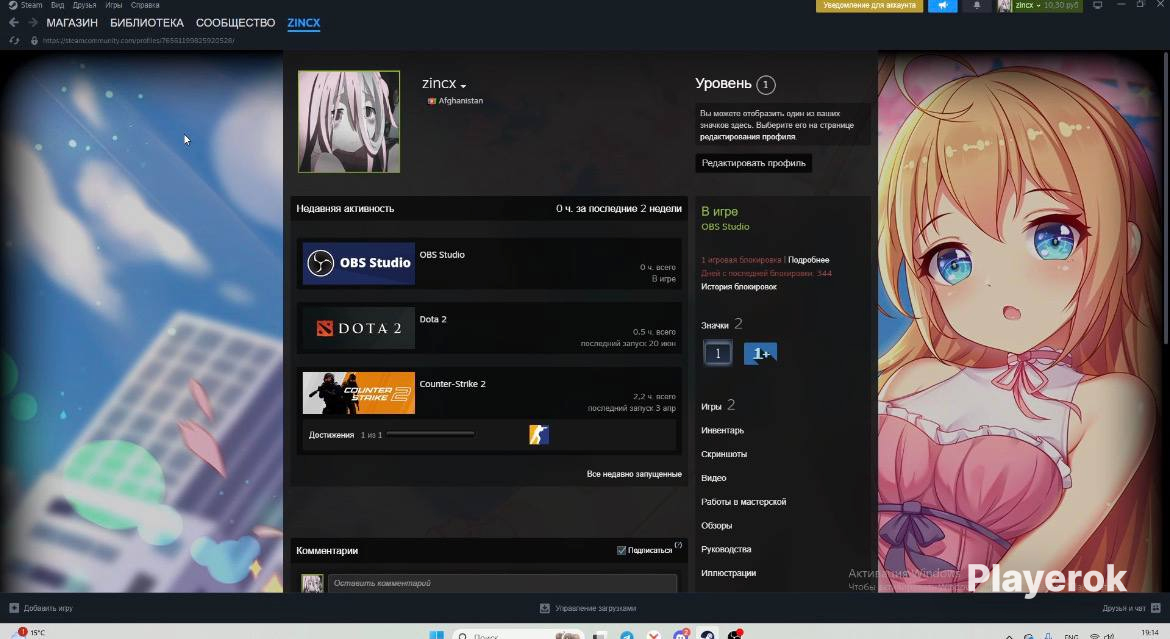Open the Friends and chat icon

(1156, 608)
